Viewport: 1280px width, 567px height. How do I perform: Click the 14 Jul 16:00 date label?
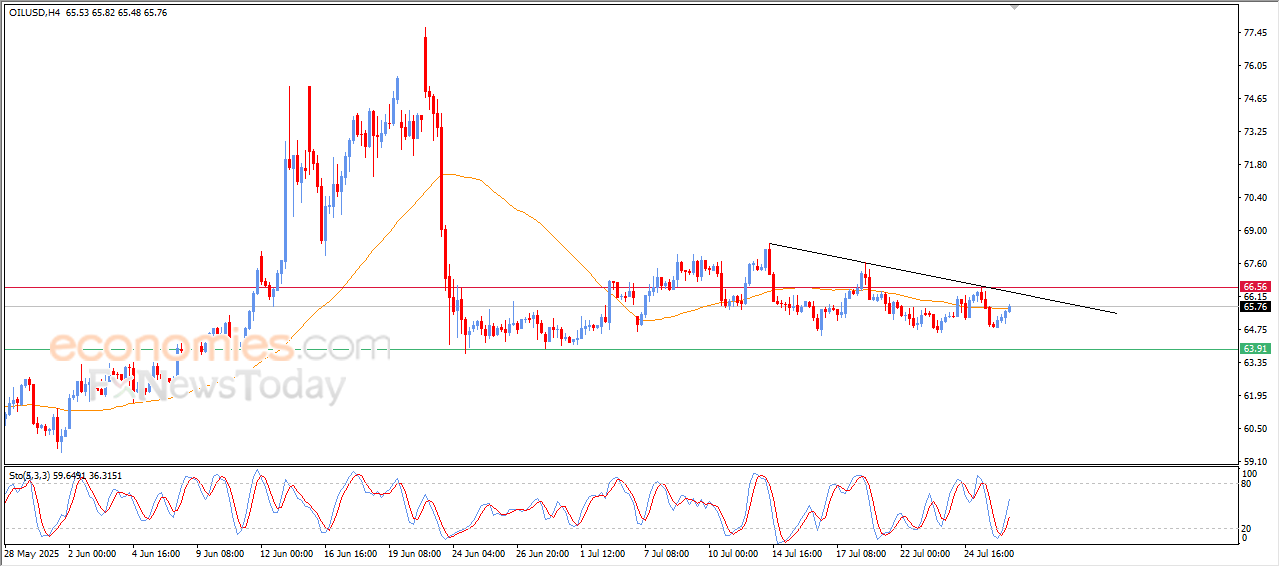[x=797, y=553]
